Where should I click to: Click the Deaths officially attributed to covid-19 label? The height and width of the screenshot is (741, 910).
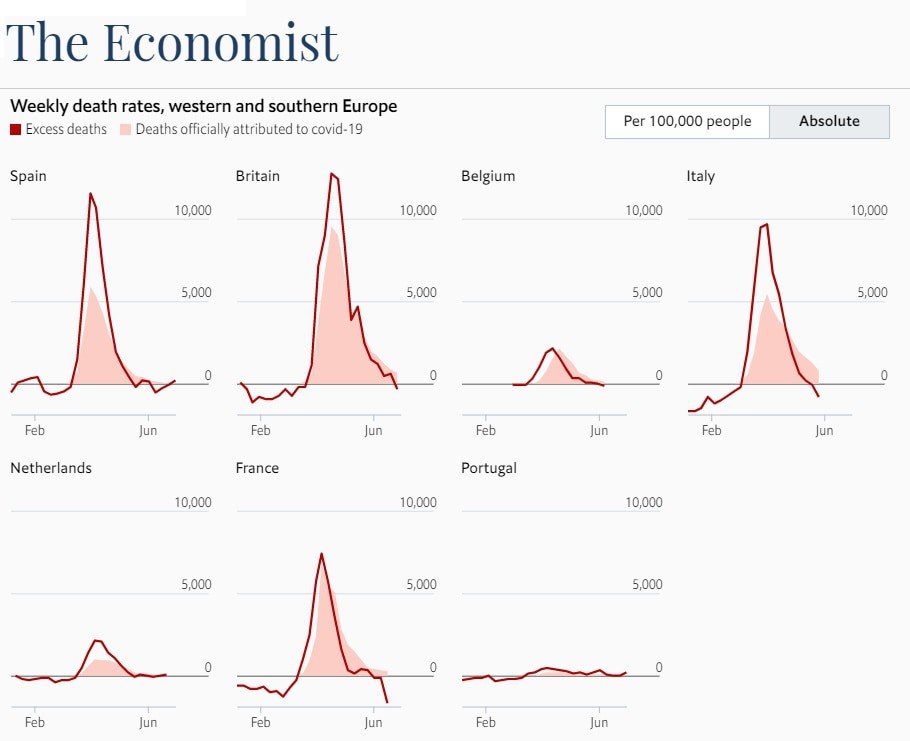(249, 129)
